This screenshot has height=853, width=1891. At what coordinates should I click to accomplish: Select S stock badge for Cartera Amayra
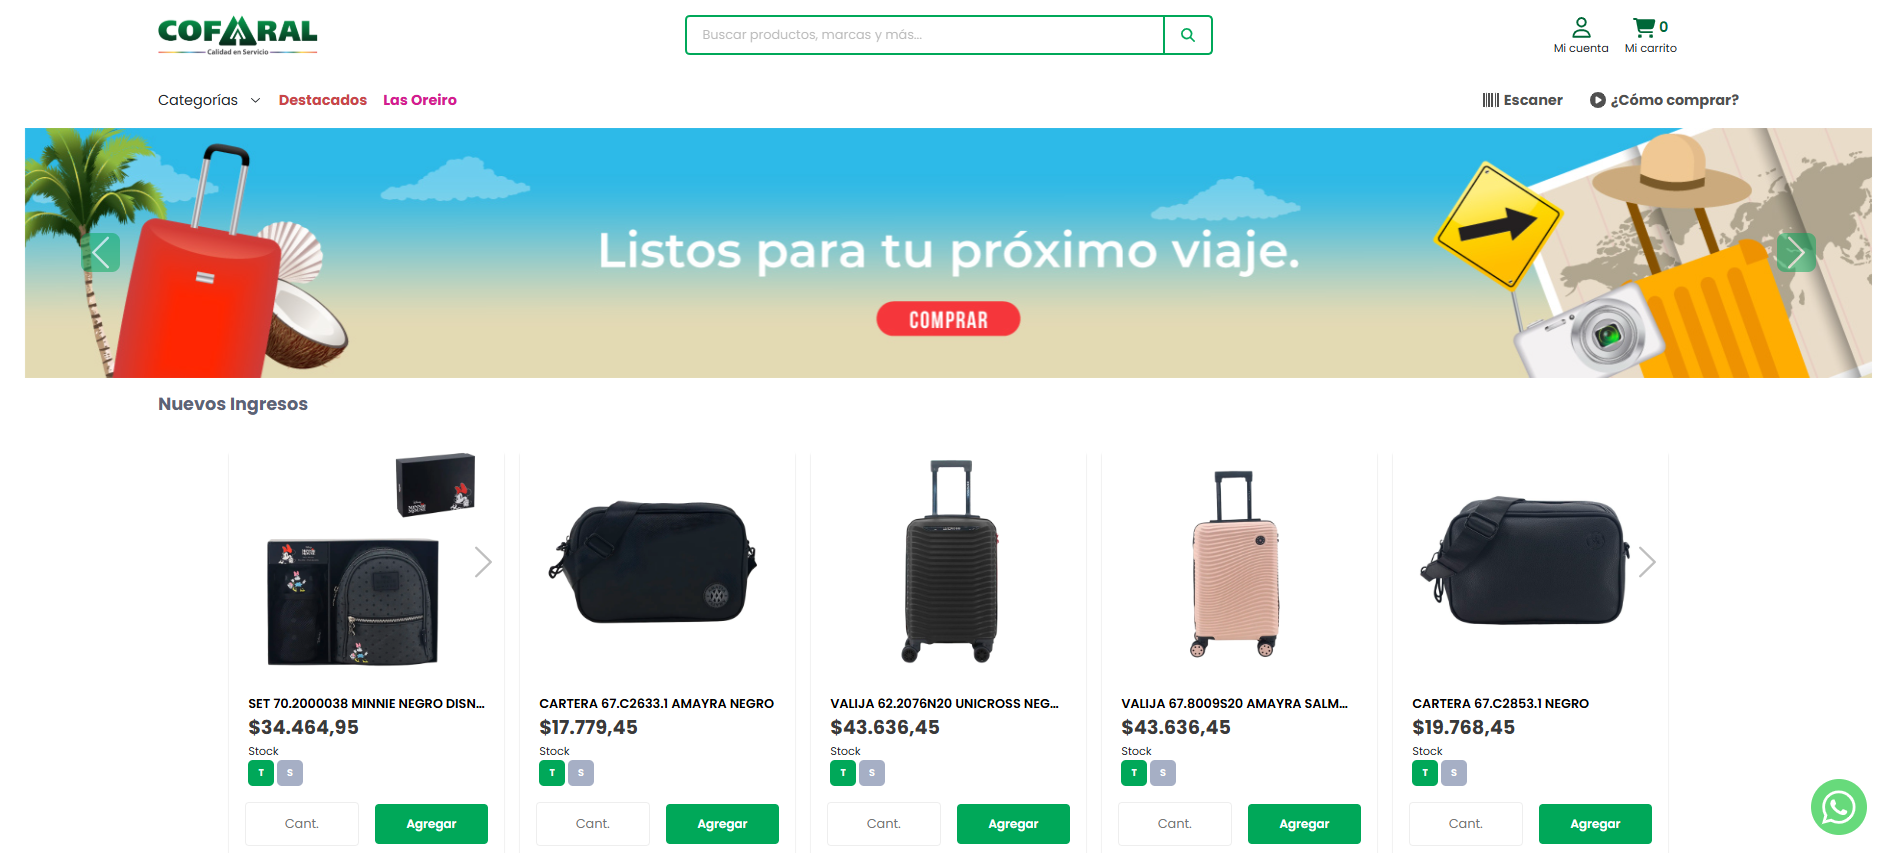click(581, 773)
